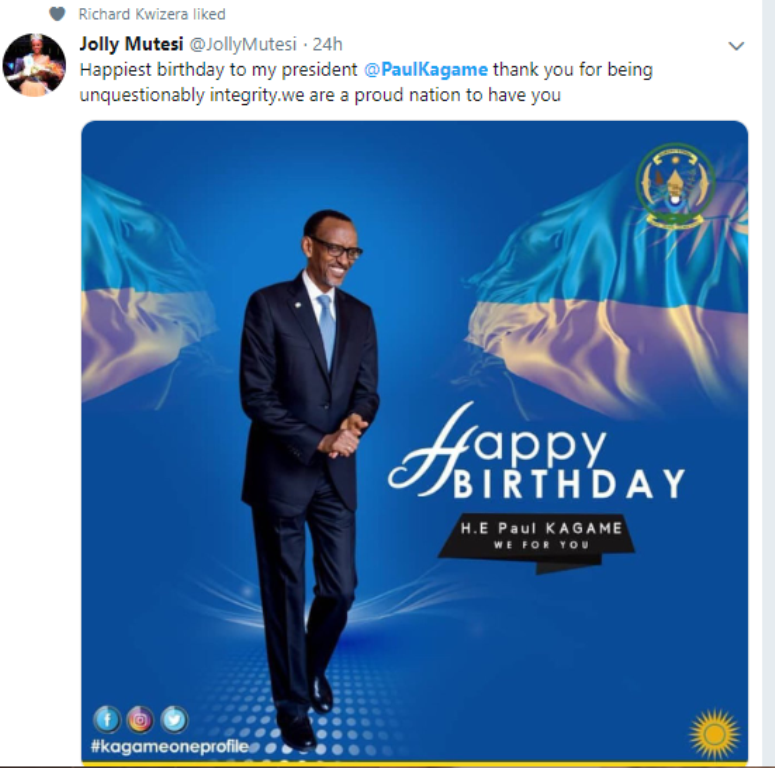Screen dimensions: 775x768
Task: Click the yellow sun icon in the image corner
Action: 715,734
